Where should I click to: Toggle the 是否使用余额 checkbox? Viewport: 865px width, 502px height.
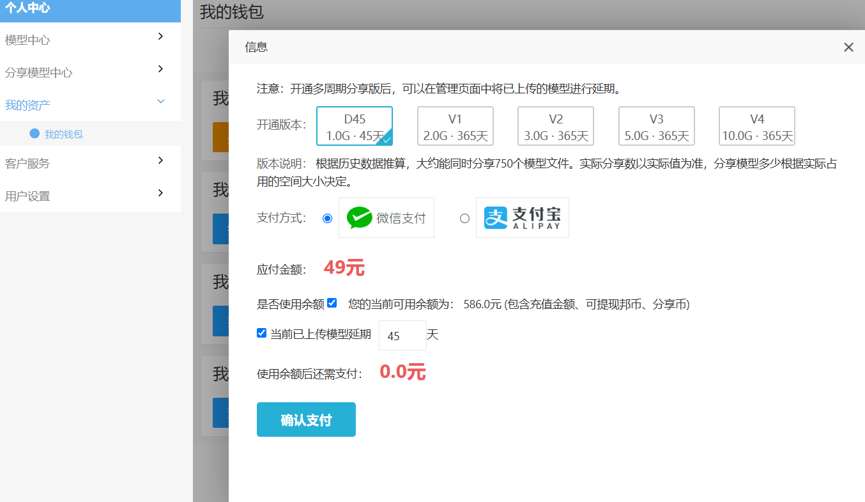pos(332,303)
